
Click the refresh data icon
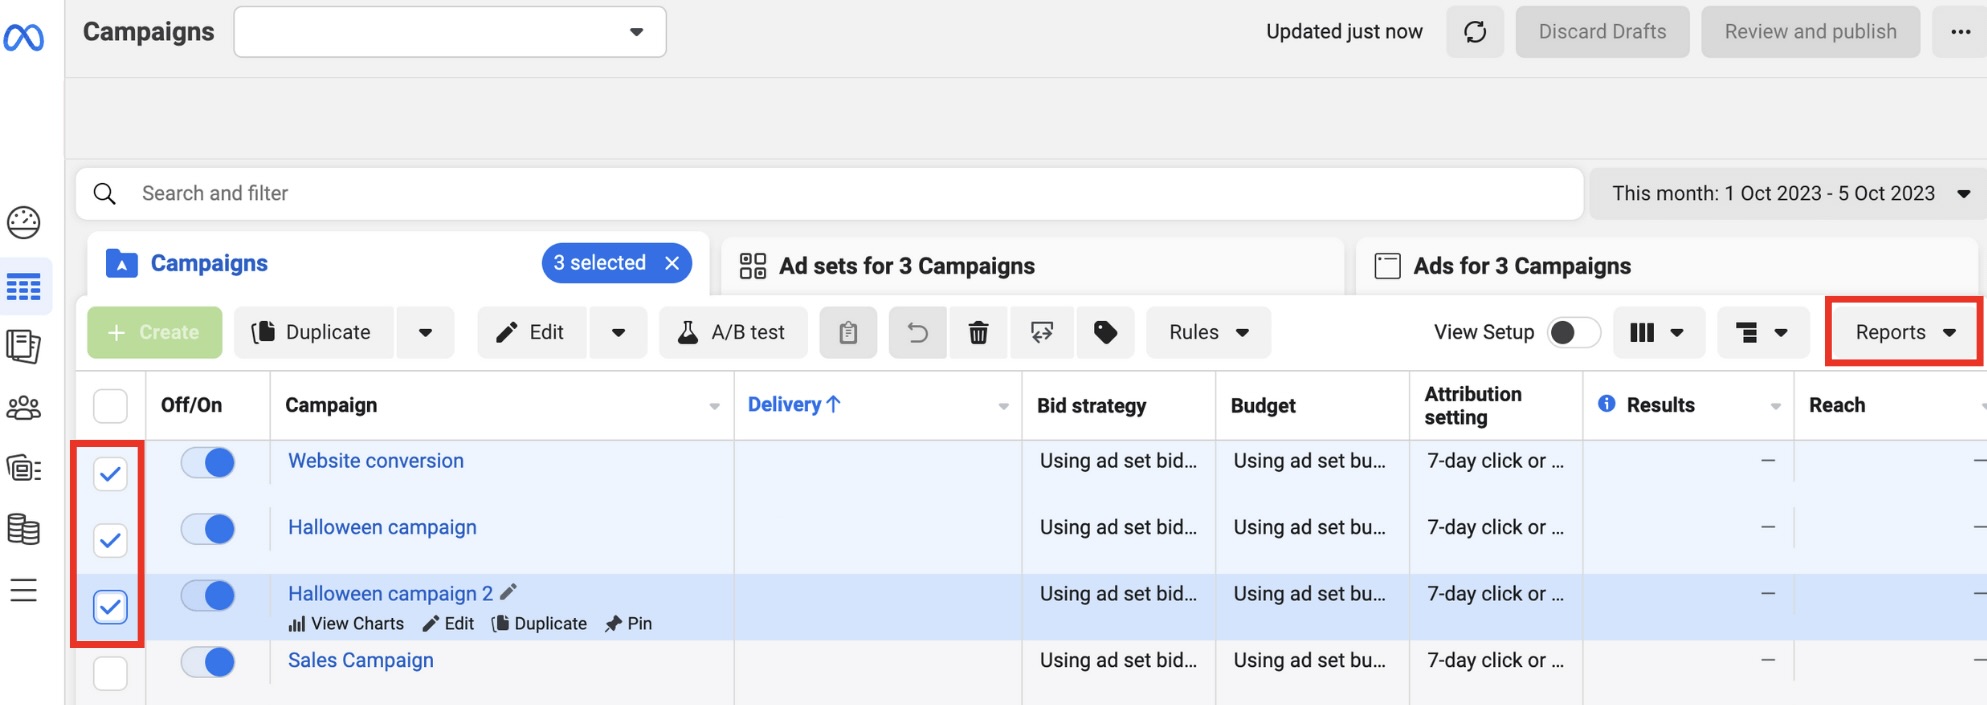click(1475, 32)
